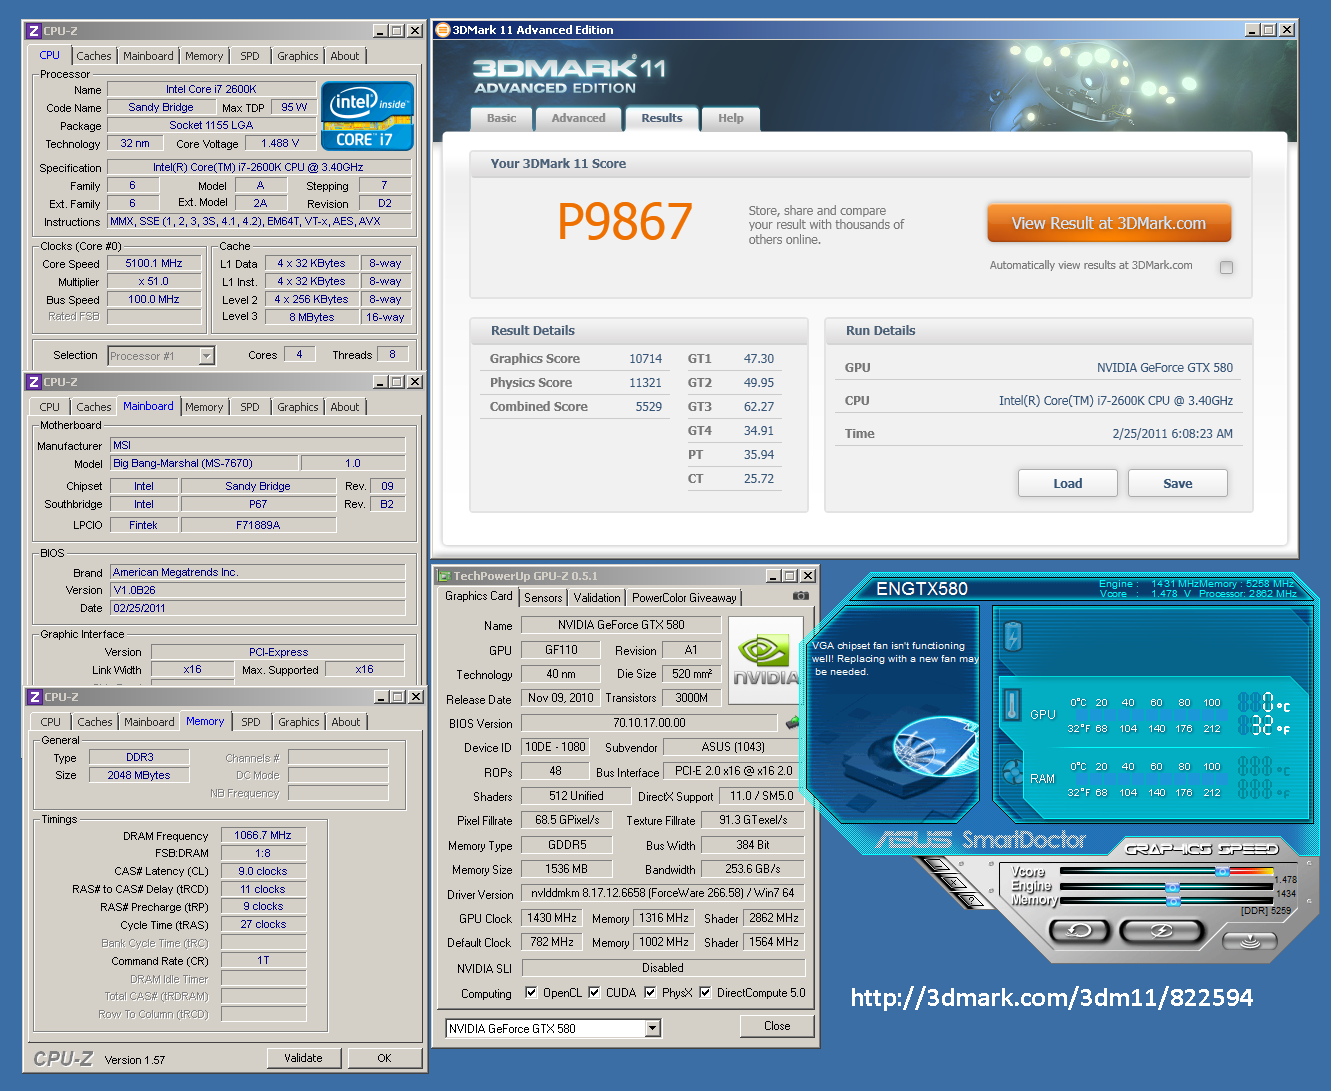Viewport: 1331px width, 1091px height.
Task: Click the Core Voltage value 1.488 V
Action: click(280, 143)
